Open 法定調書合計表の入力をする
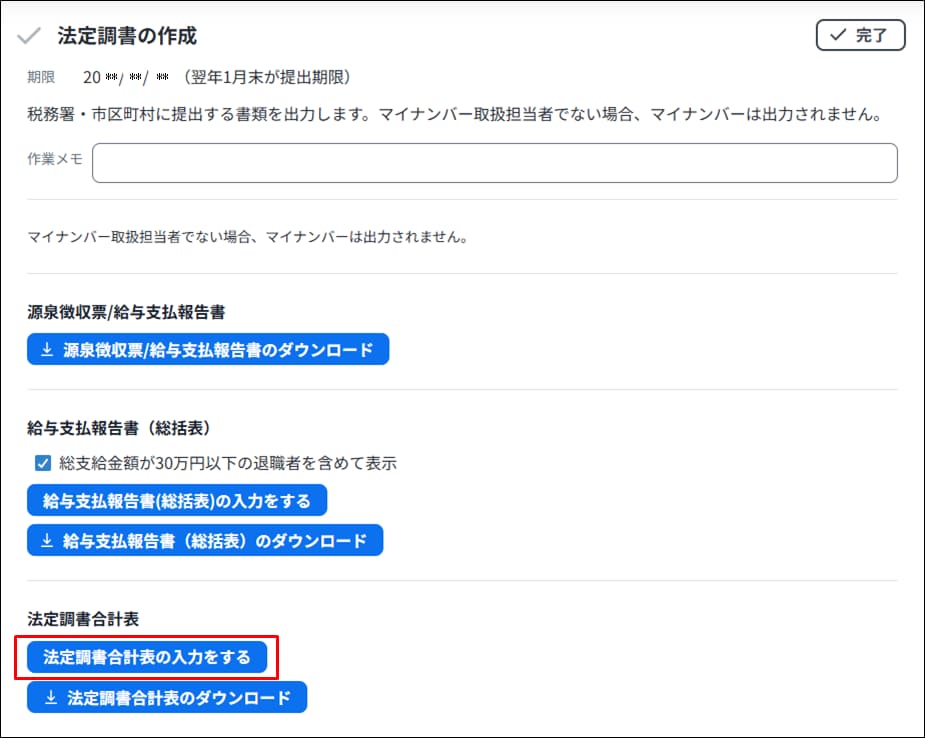 (147, 657)
